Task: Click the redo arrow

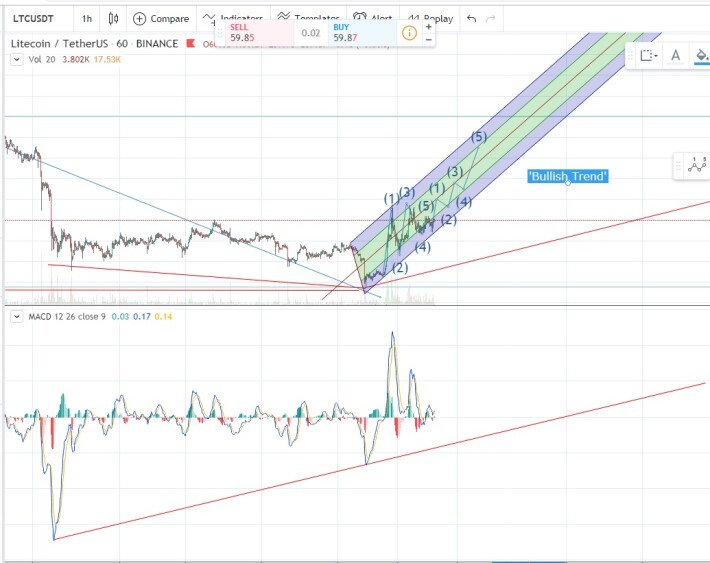Action: coord(490,19)
